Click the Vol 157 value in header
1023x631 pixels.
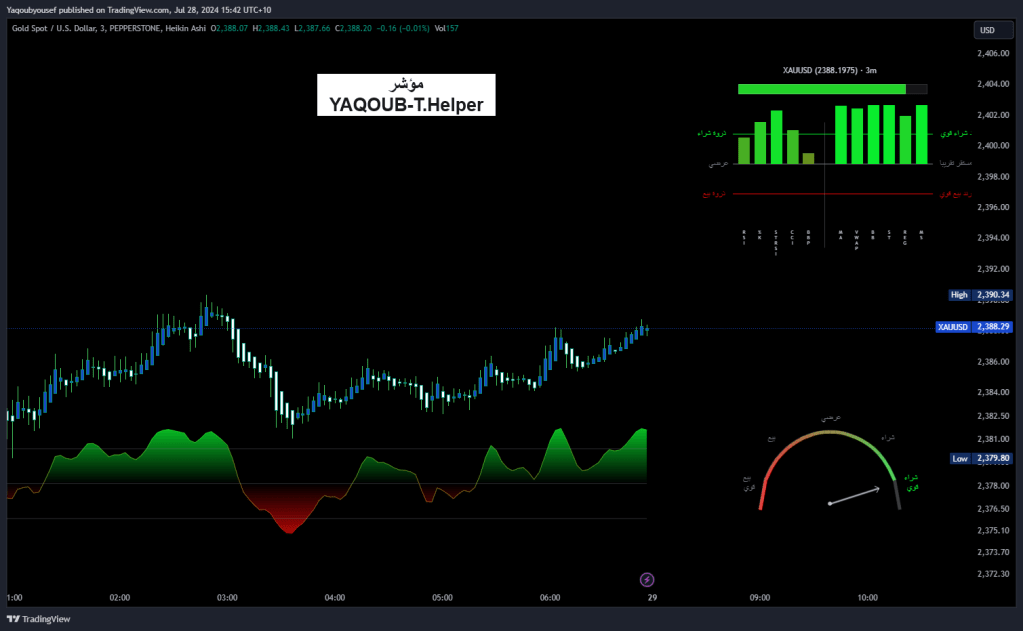click(449, 28)
